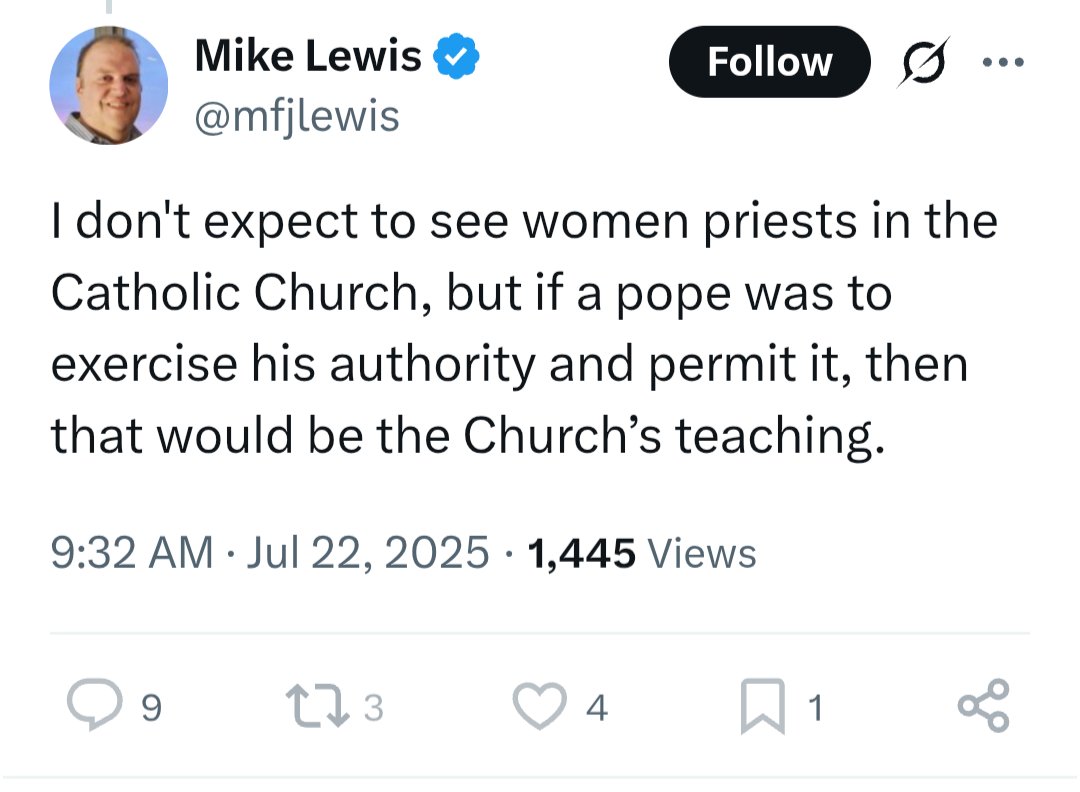Click the bookmark count number 1
The image size is (1080, 792).
coord(816,708)
